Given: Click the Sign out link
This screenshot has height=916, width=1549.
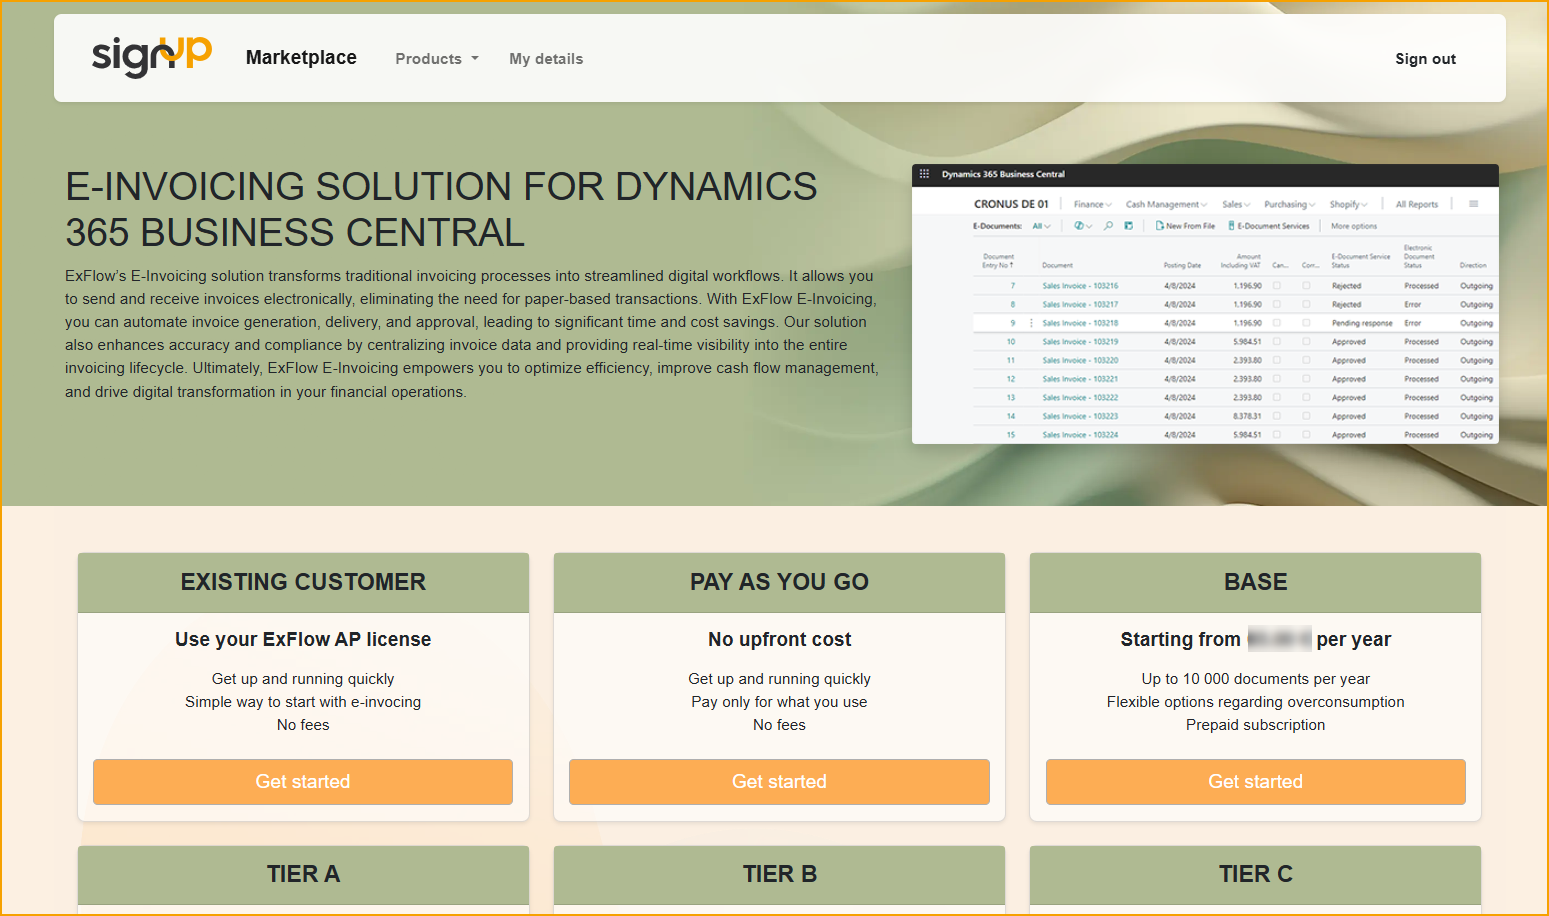Looking at the screenshot, I should [x=1425, y=59].
